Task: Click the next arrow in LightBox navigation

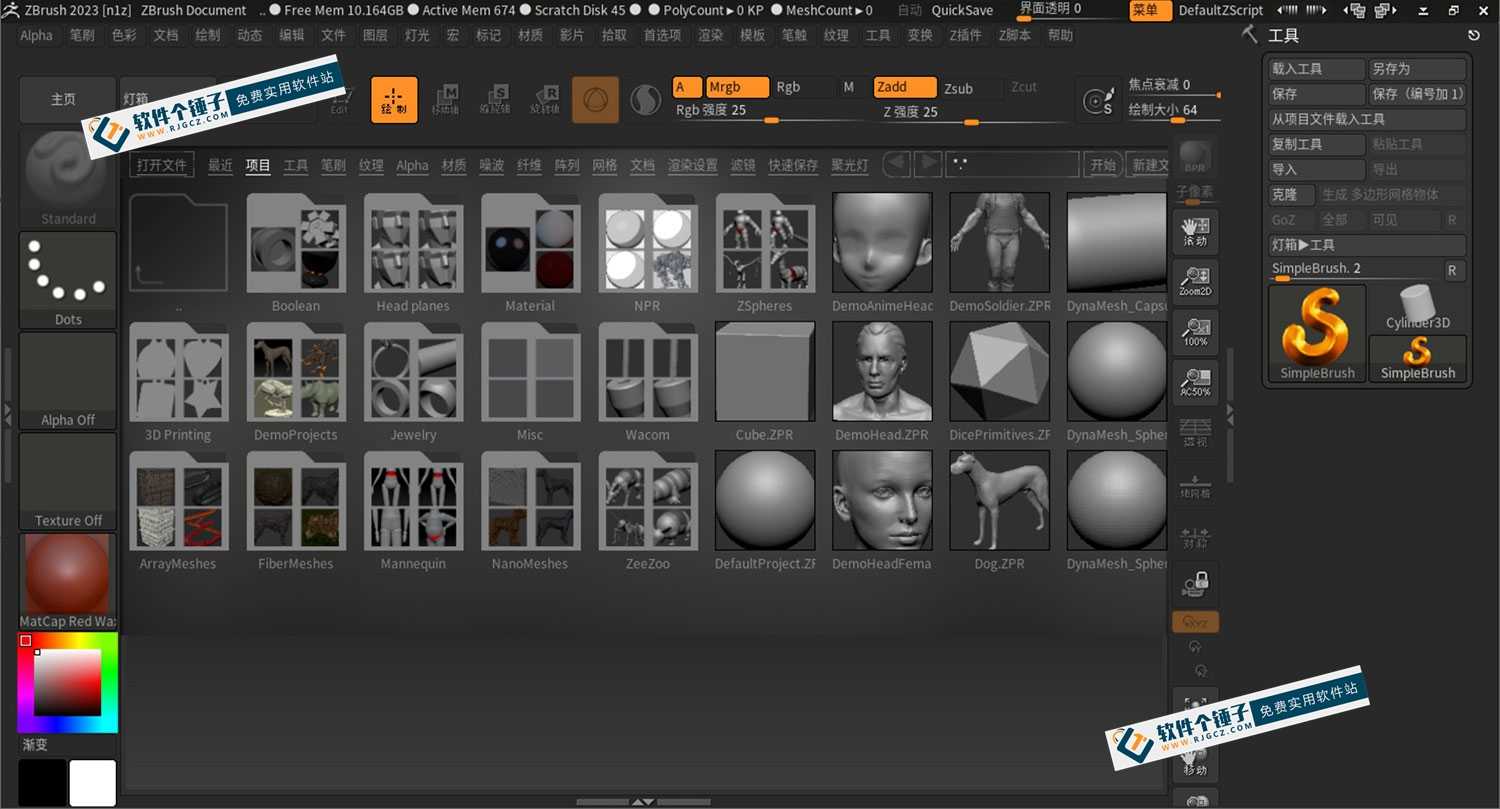Action: (x=929, y=164)
